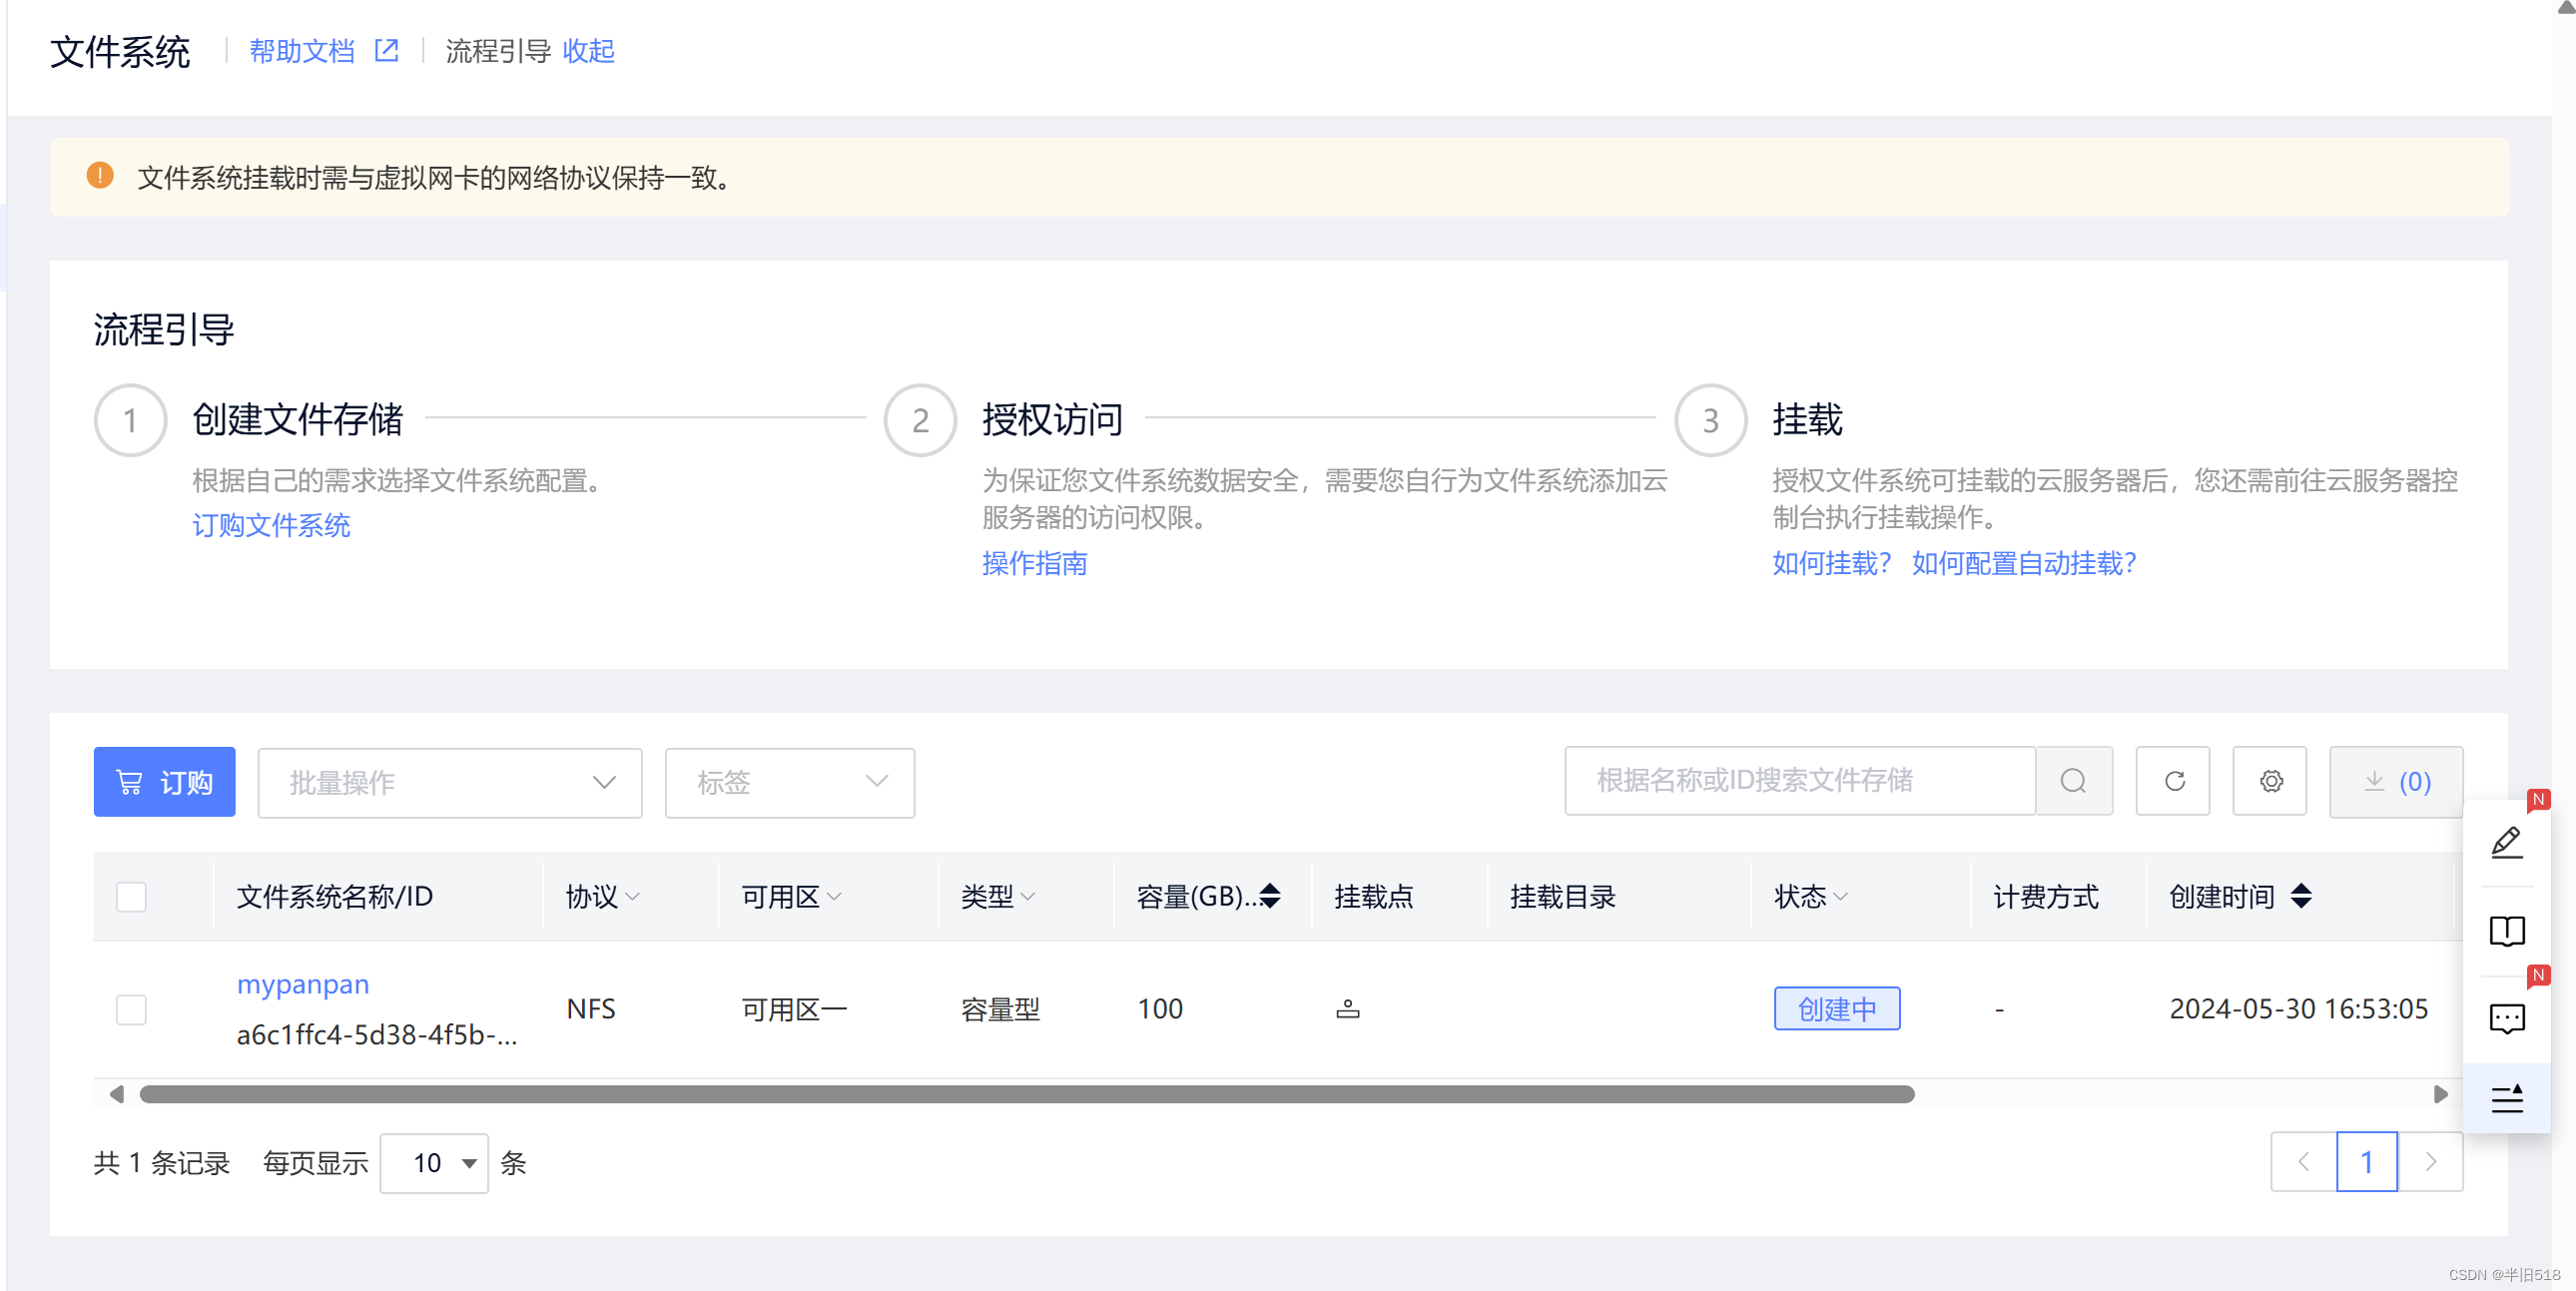Open the chat message sidebar icon
Viewport: 2576px width, 1291px height.
point(2506,1019)
